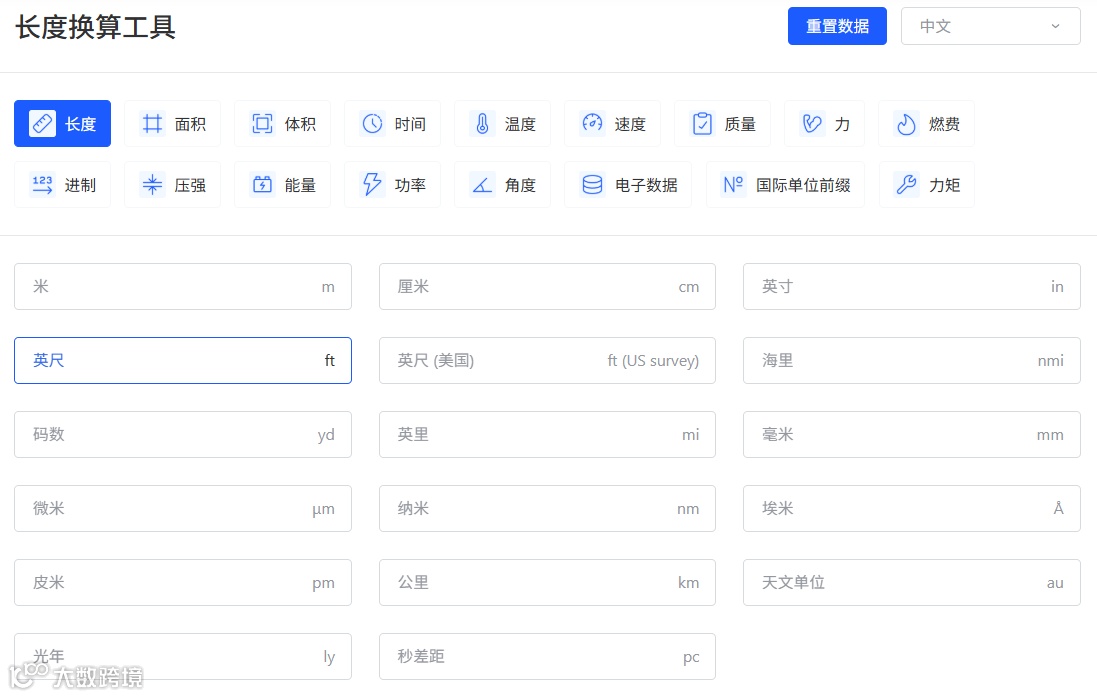
Task: Click the 国际单位前缀 No. icon
Action: (x=733, y=185)
